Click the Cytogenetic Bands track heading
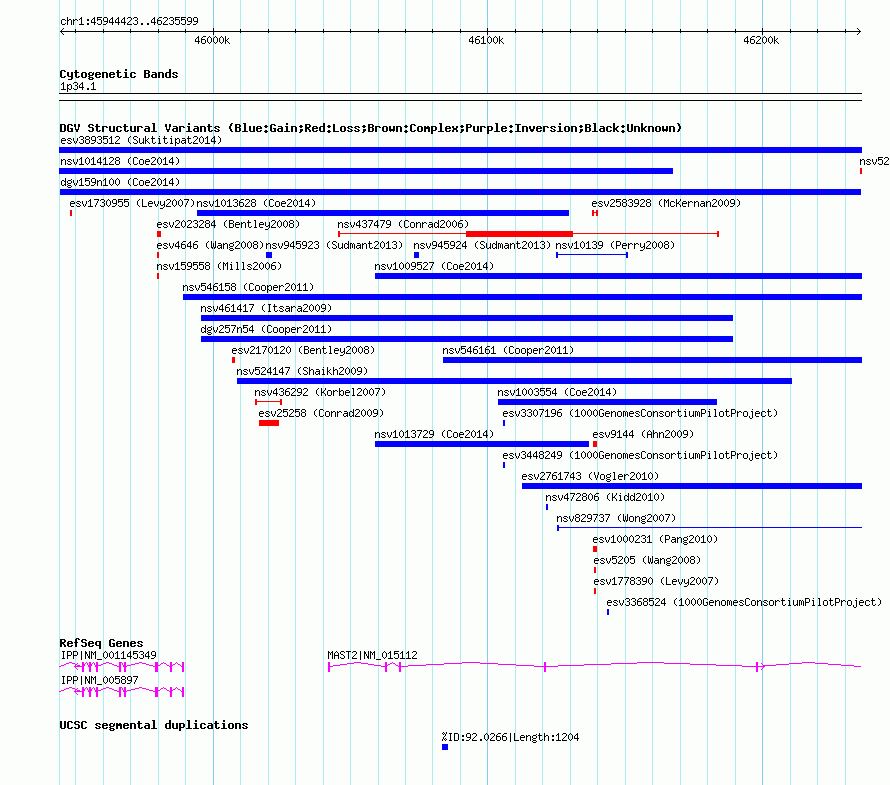This screenshot has width=890, height=785. pos(119,74)
